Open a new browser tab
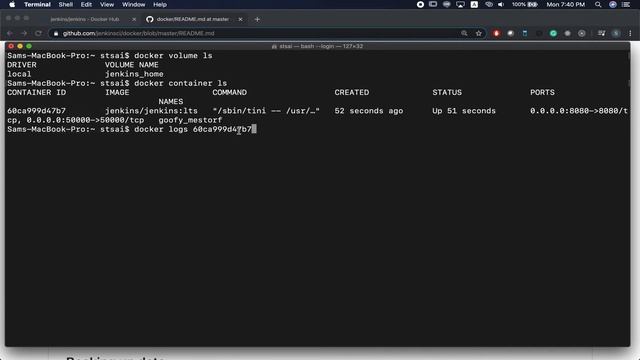Viewport: 640px width, 360px height. tap(257, 19)
